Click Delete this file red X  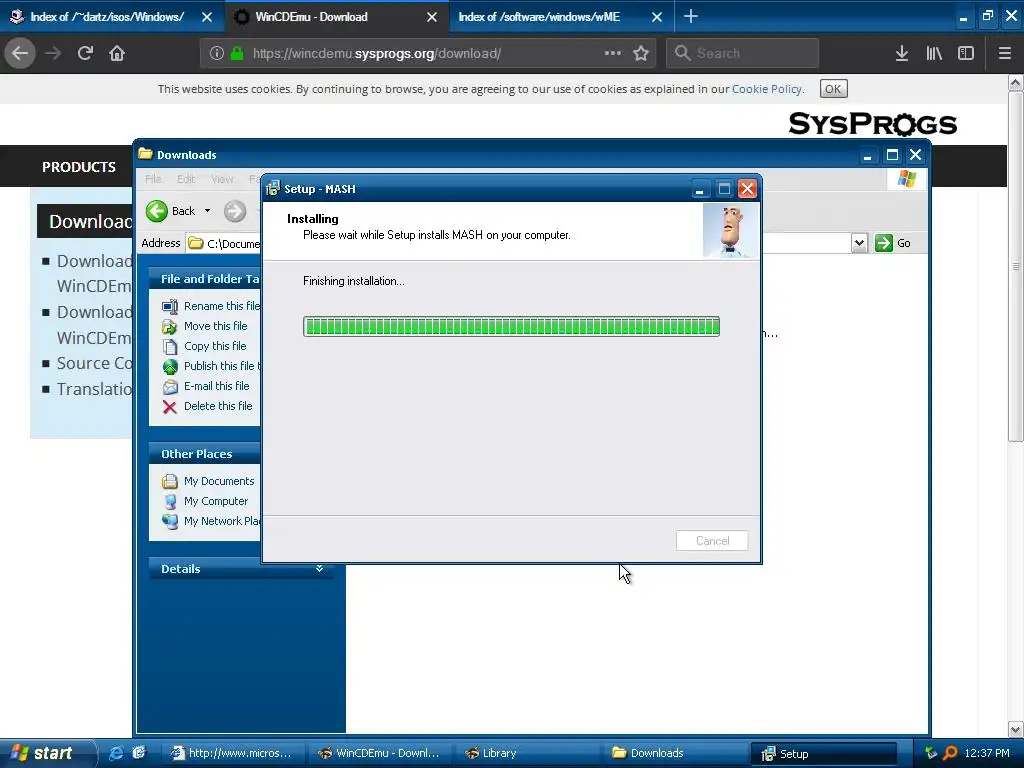(x=170, y=407)
